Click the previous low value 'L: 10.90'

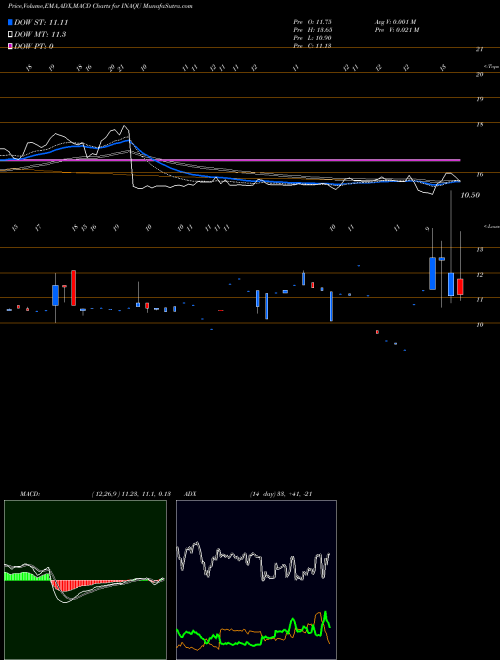coord(321,38)
